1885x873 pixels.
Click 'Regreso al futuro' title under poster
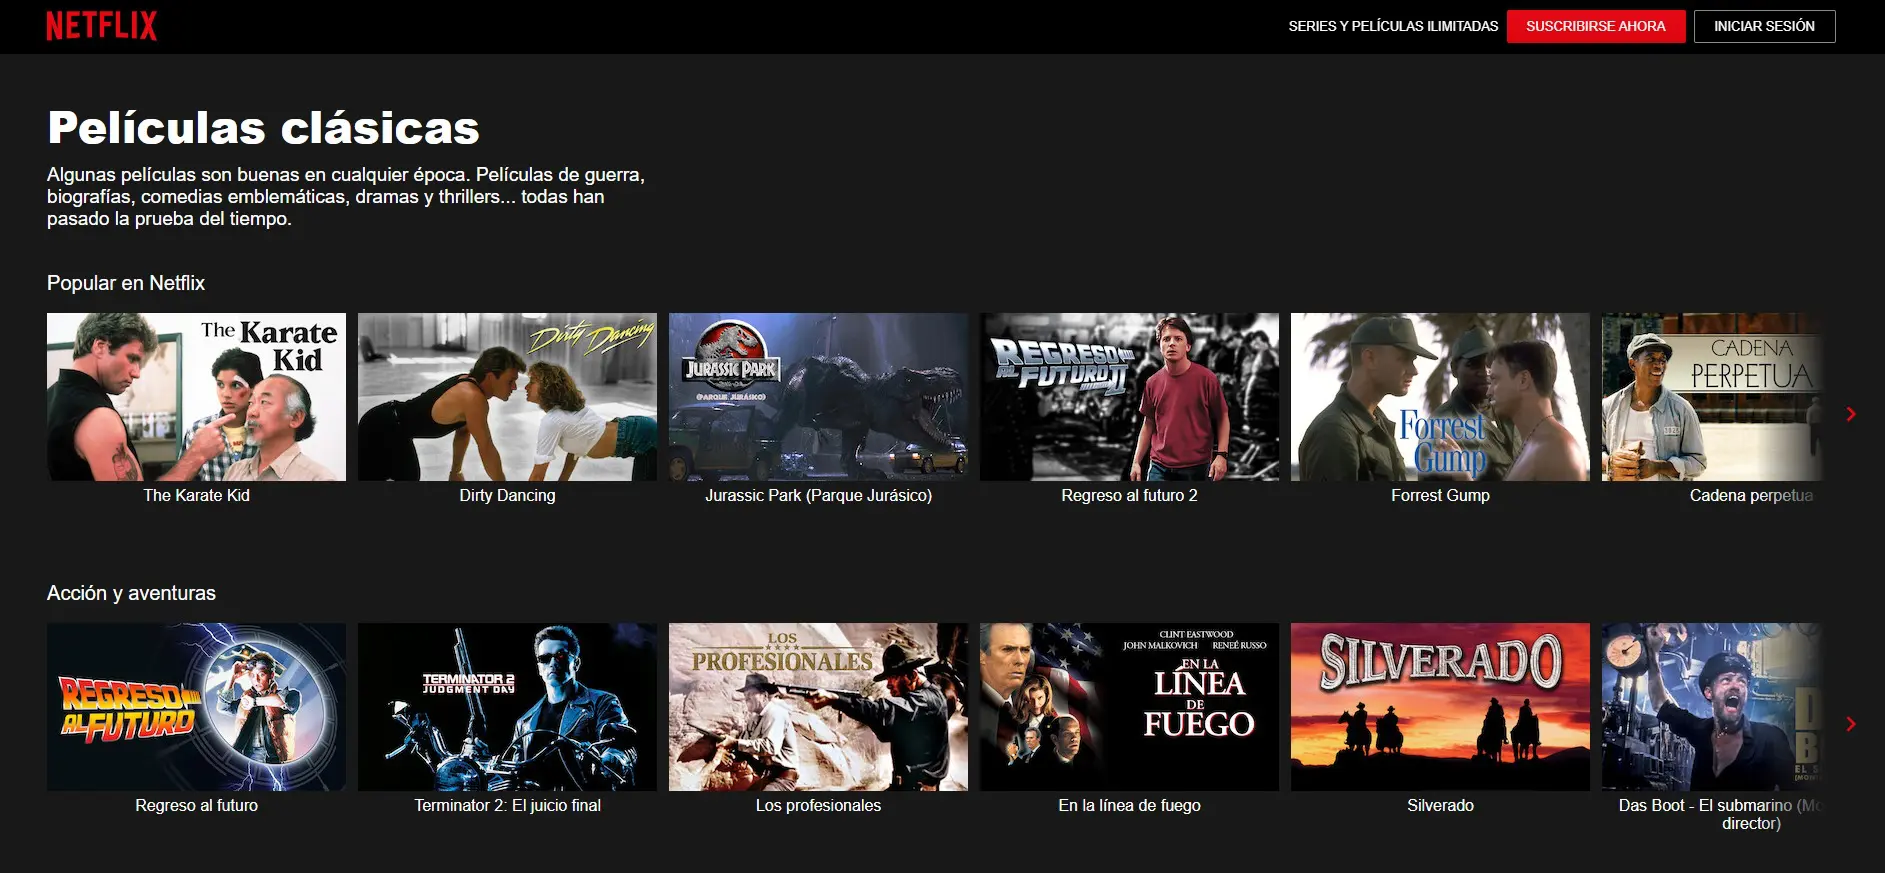(196, 805)
